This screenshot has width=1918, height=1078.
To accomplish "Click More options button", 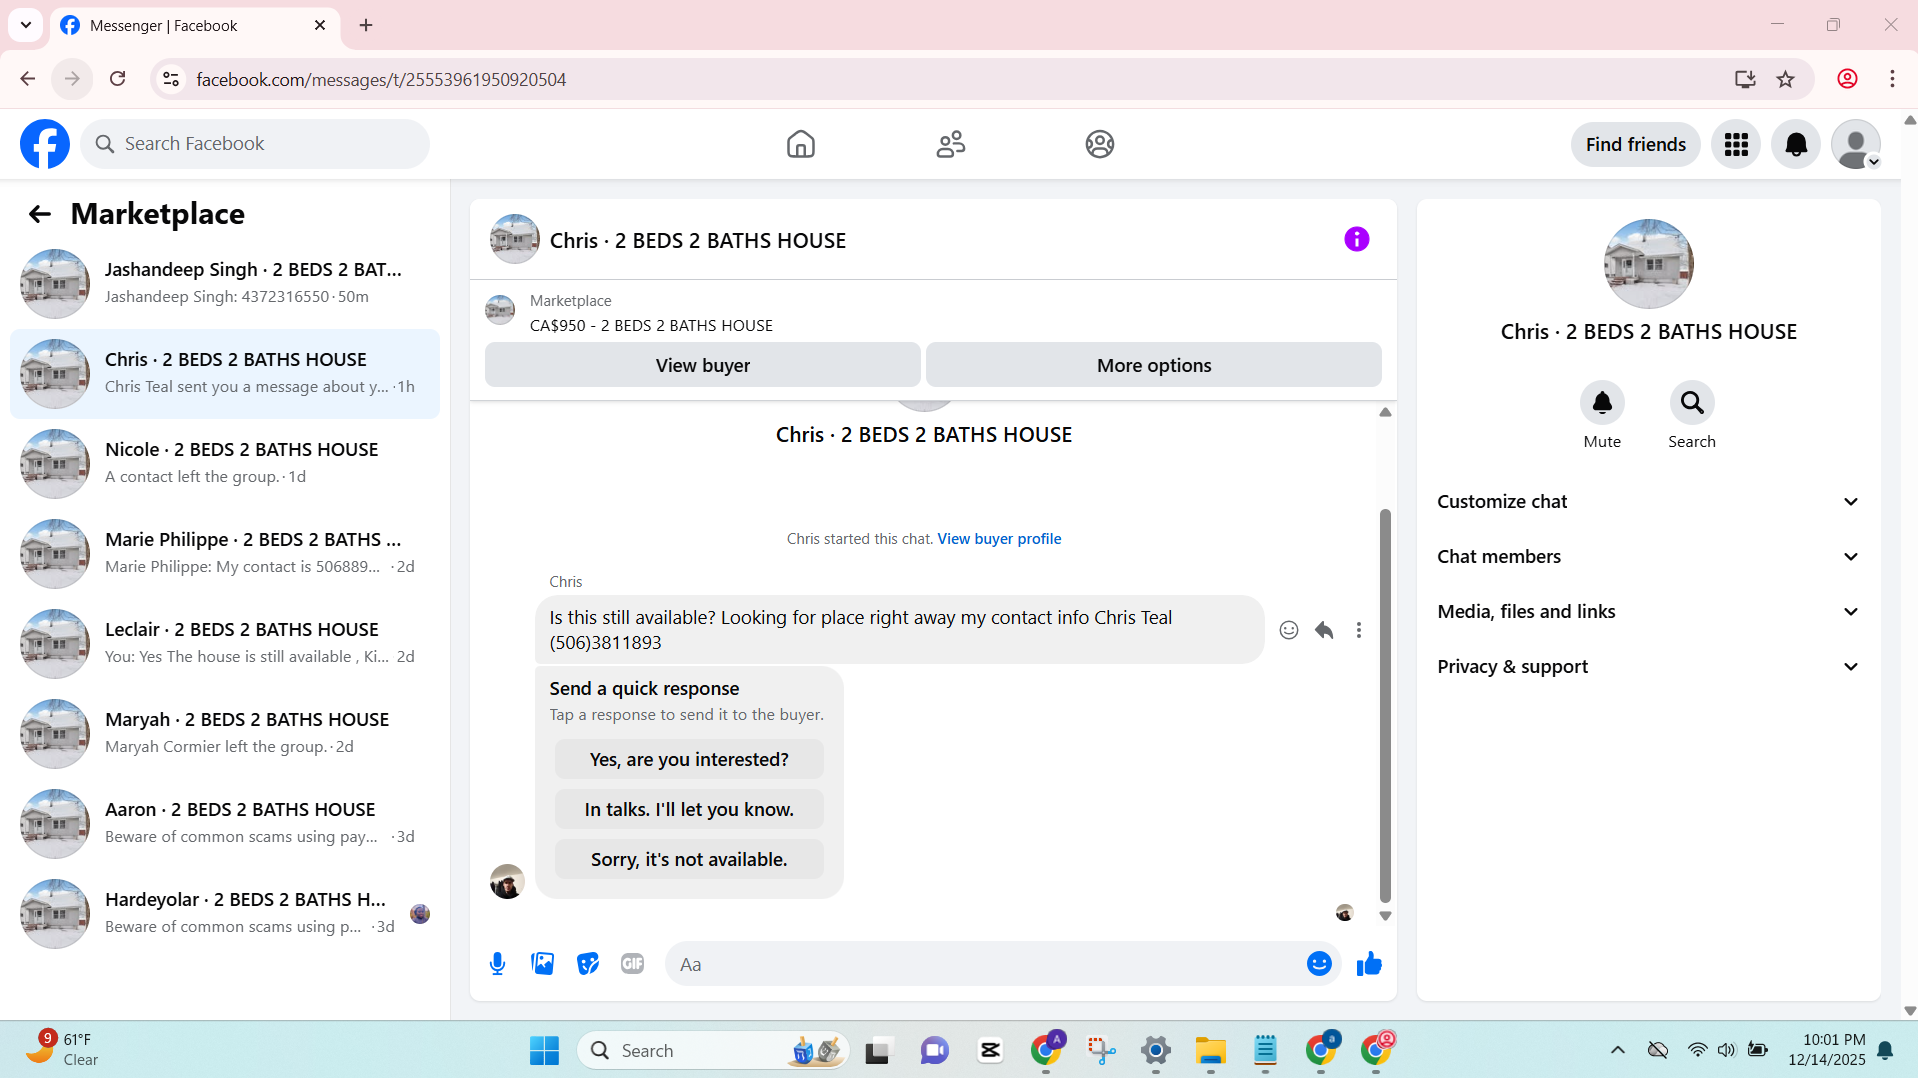I will coord(1154,365).
